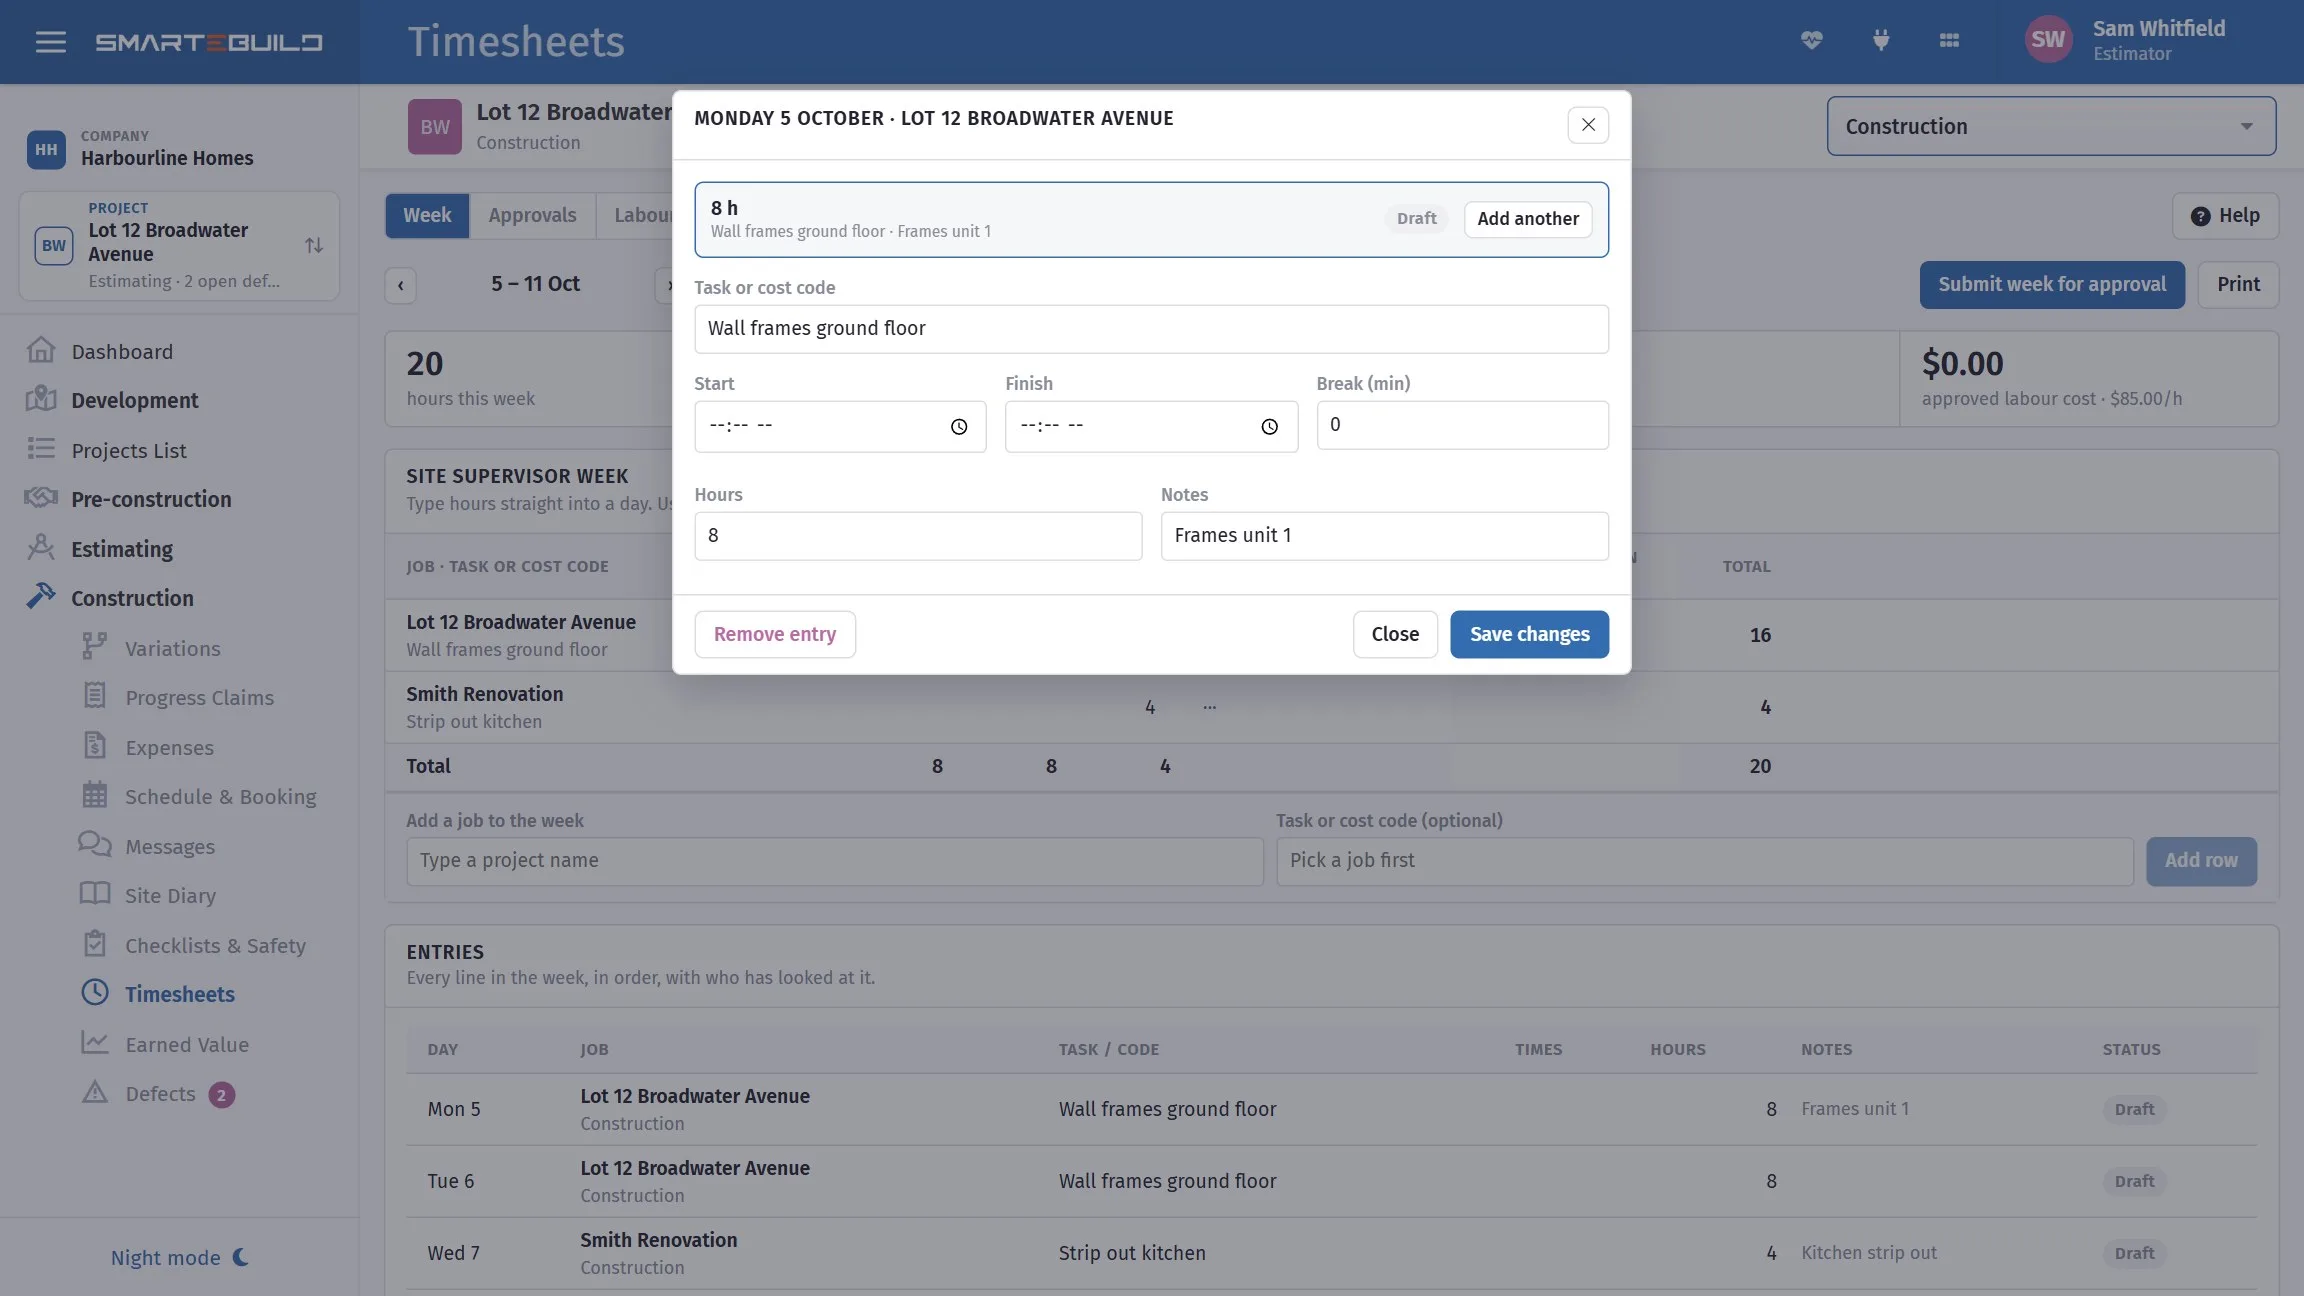2304x1296 pixels.
Task: Open the Finish time clock picker
Action: tap(1270, 427)
